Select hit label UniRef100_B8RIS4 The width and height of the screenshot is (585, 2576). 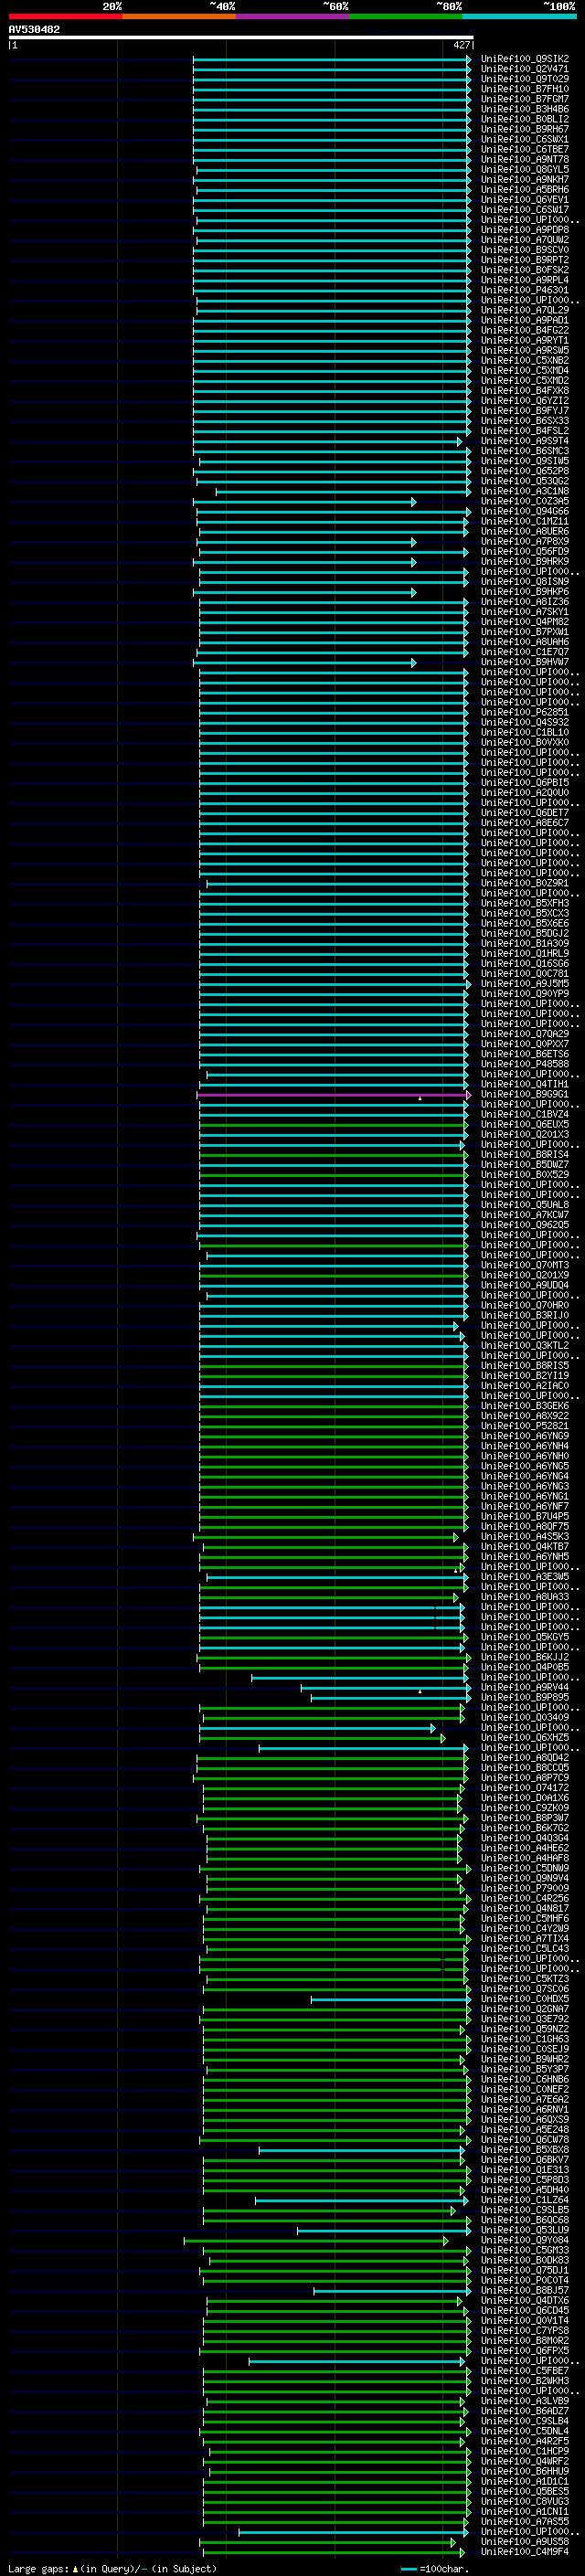[x=524, y=1155]
